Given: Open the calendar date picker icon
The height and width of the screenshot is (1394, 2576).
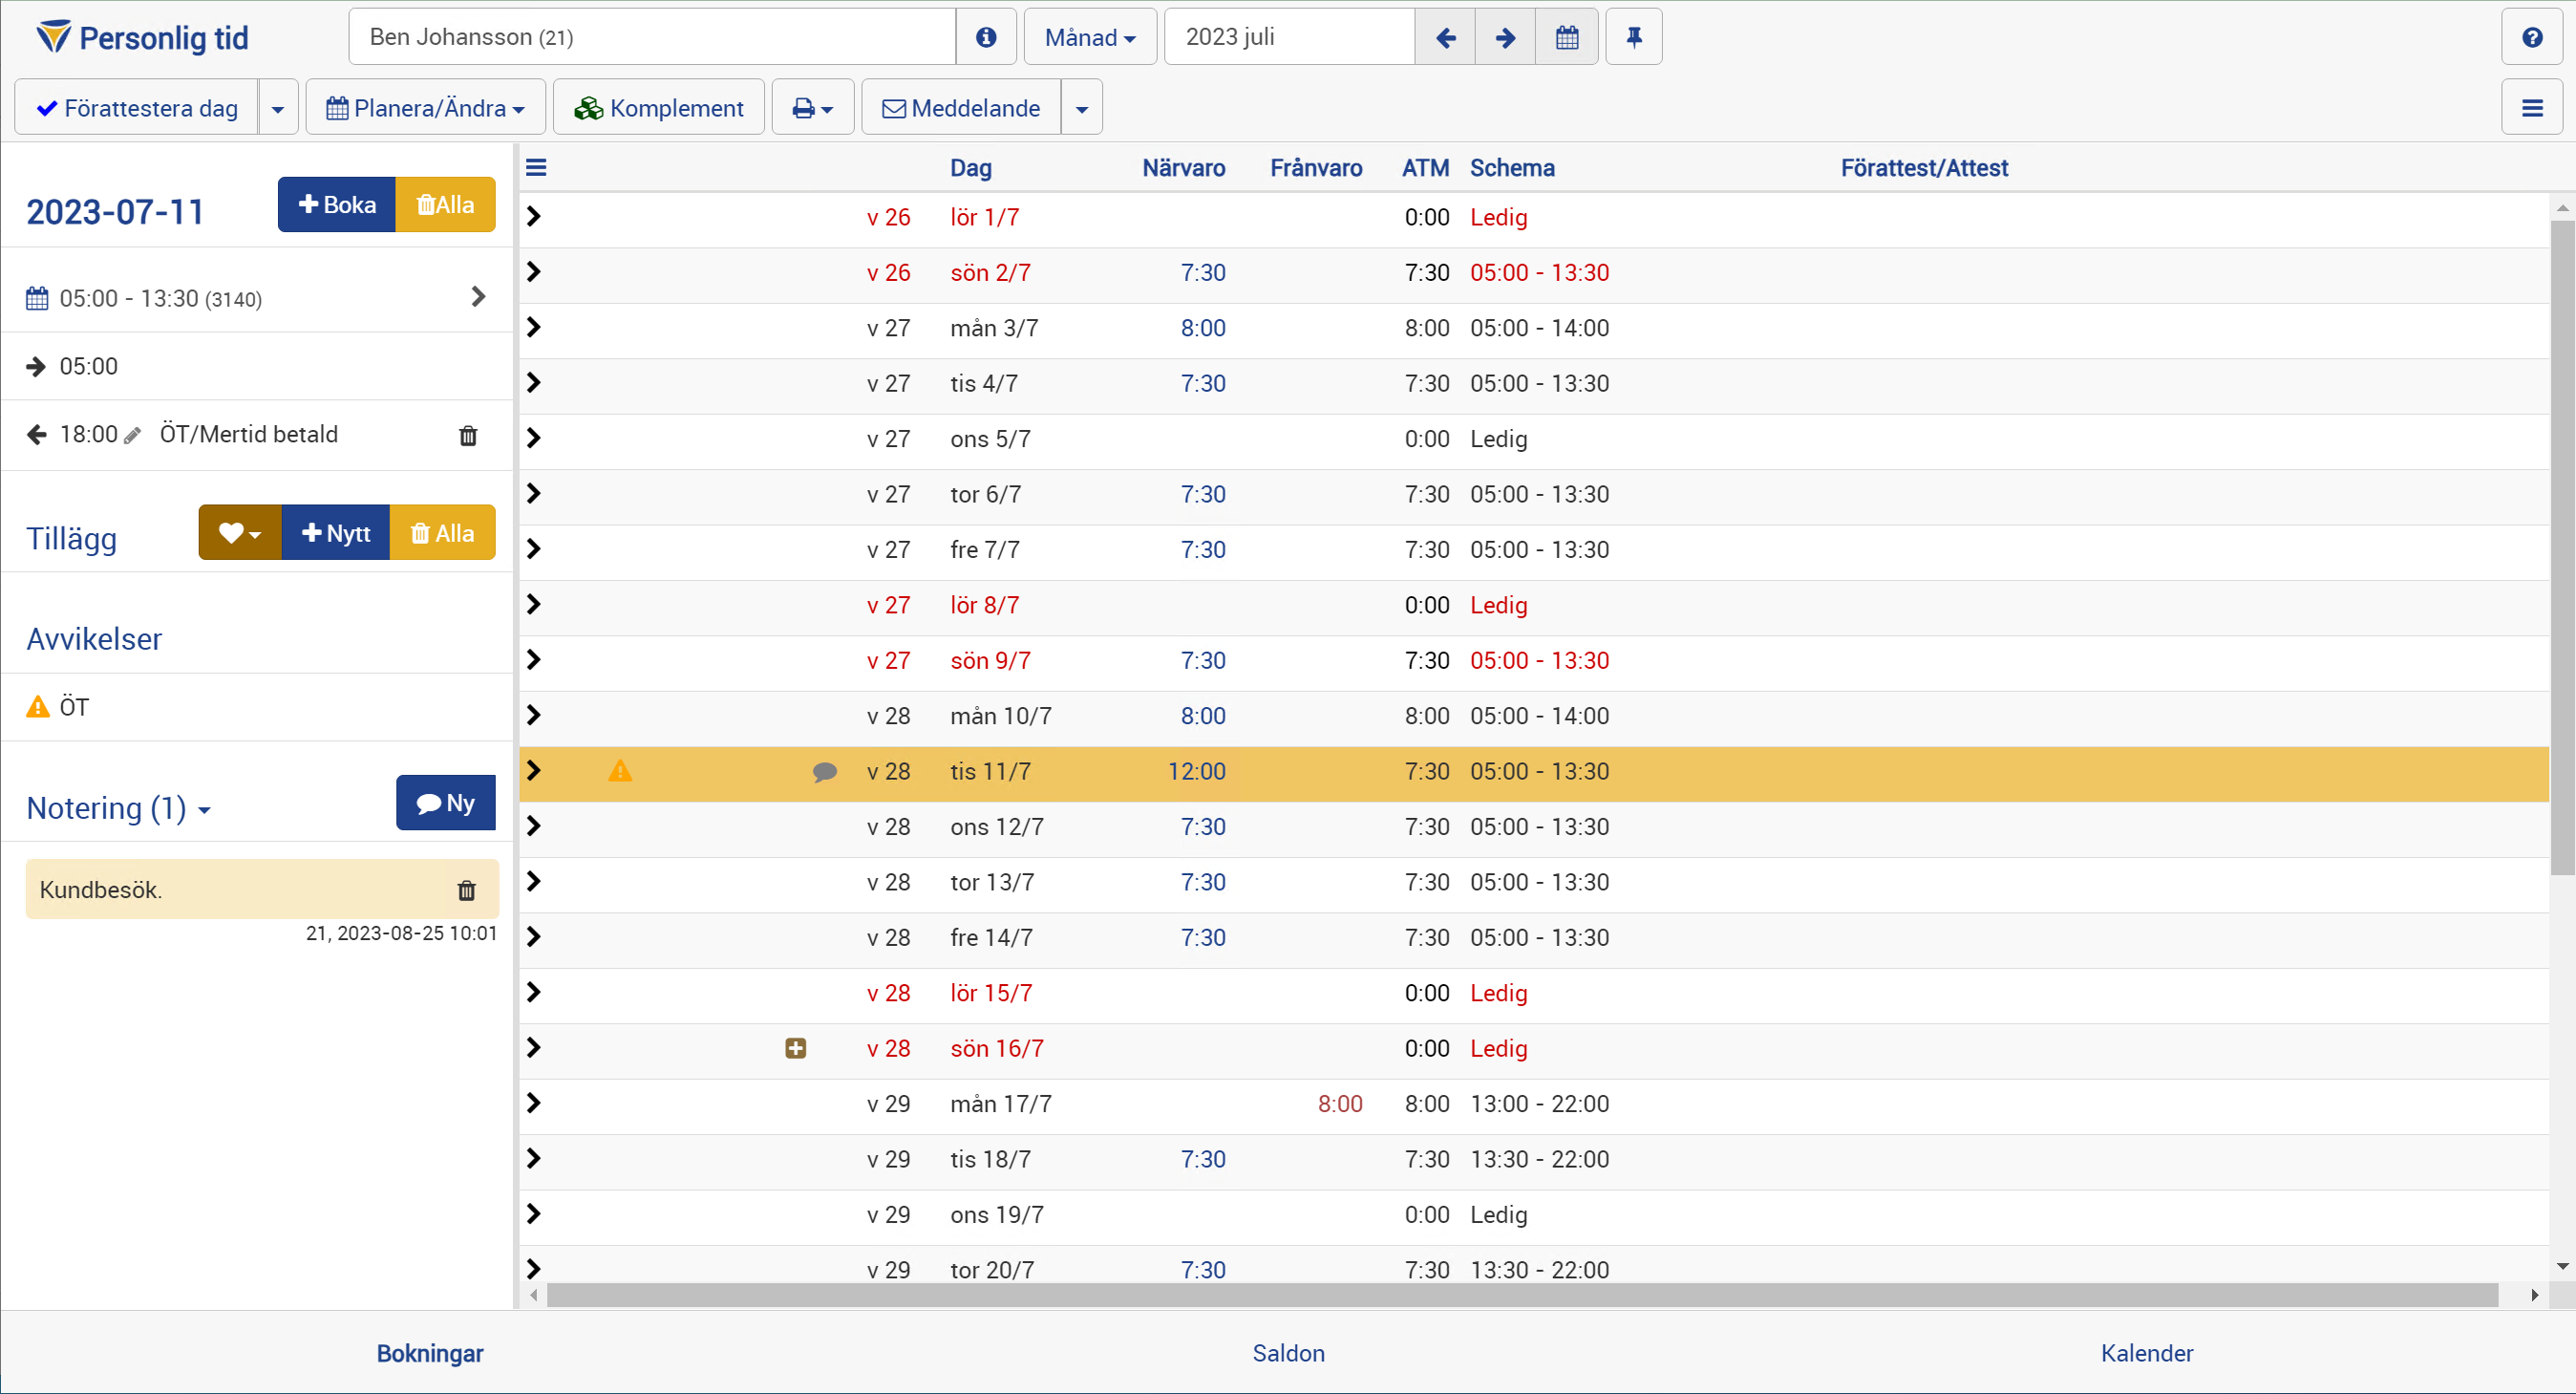Looking at the screenshot, I should 1567,37.
